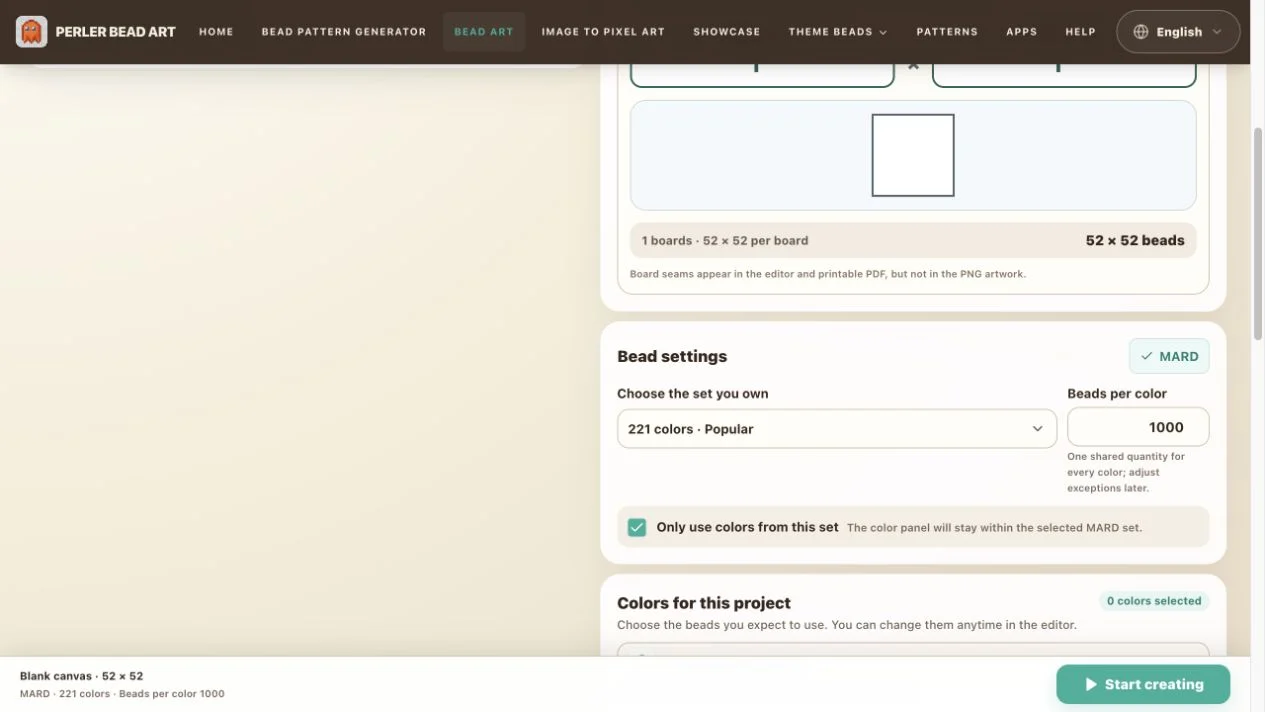
Task: Expand the Theme Beads menu
Action: 838,32
